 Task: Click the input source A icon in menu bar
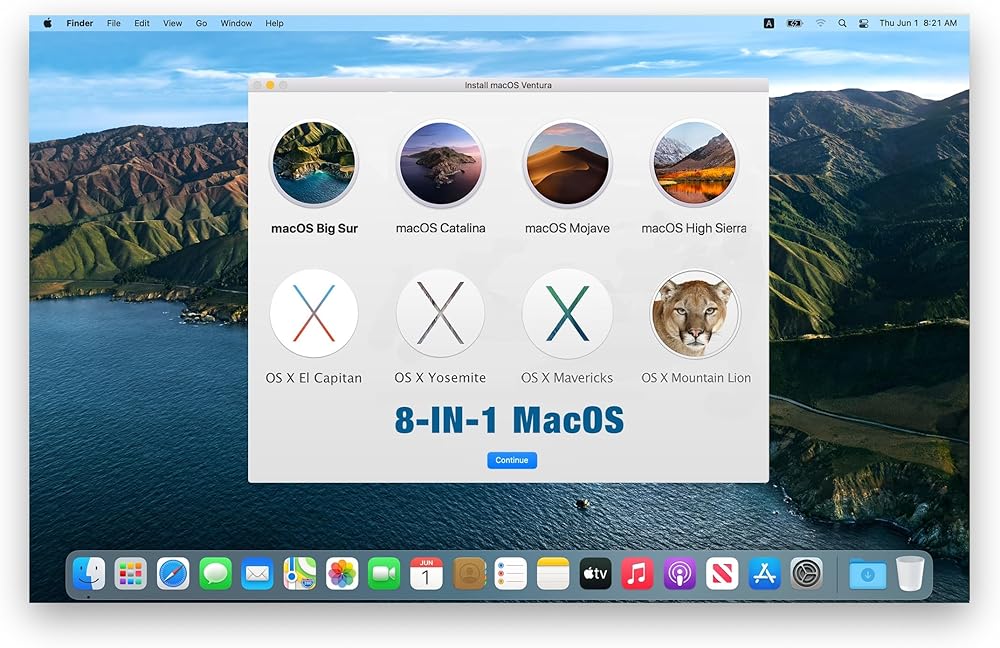(x=769, y=23)
